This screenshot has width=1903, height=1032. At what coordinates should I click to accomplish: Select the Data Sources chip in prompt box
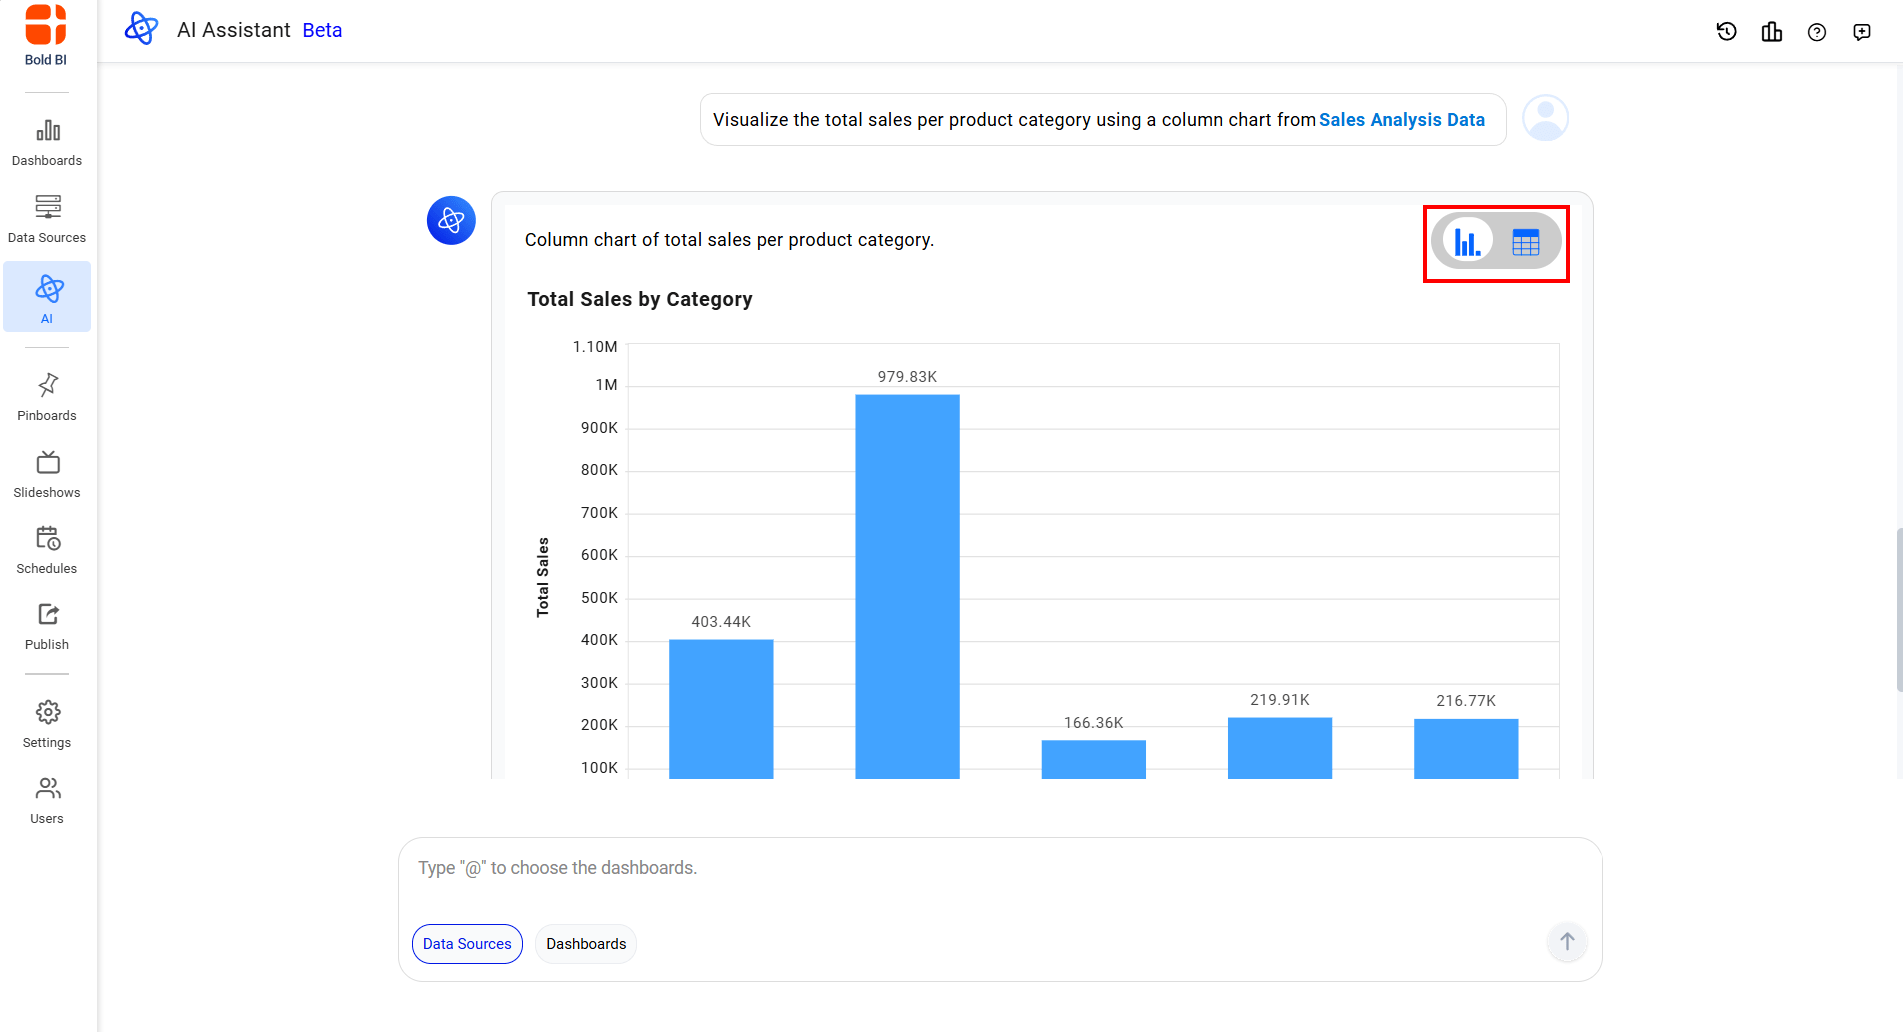coord(467,944)
